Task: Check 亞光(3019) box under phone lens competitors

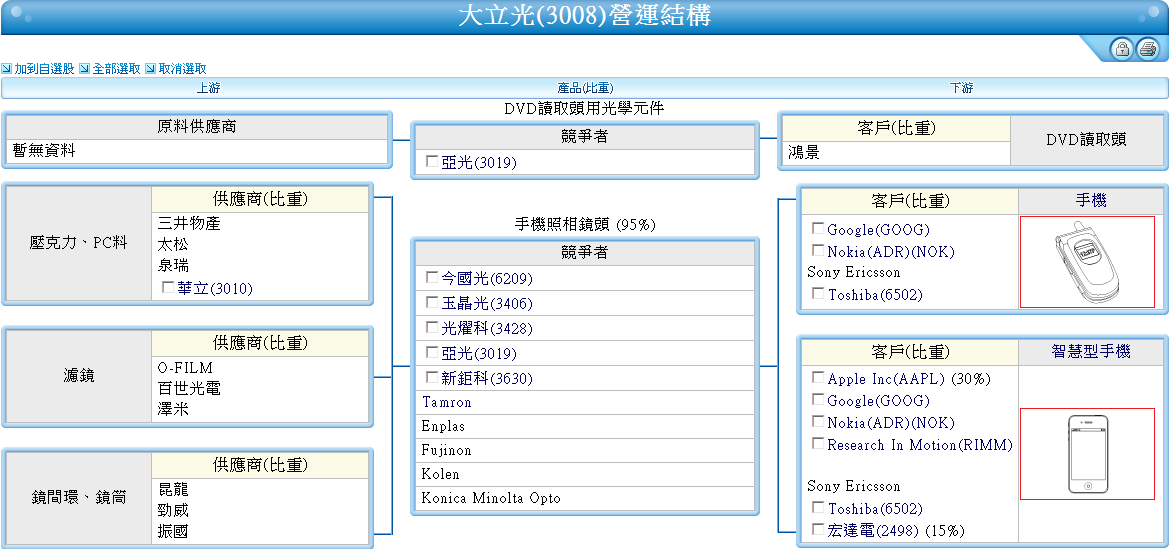Action: [x=431, y=353]
